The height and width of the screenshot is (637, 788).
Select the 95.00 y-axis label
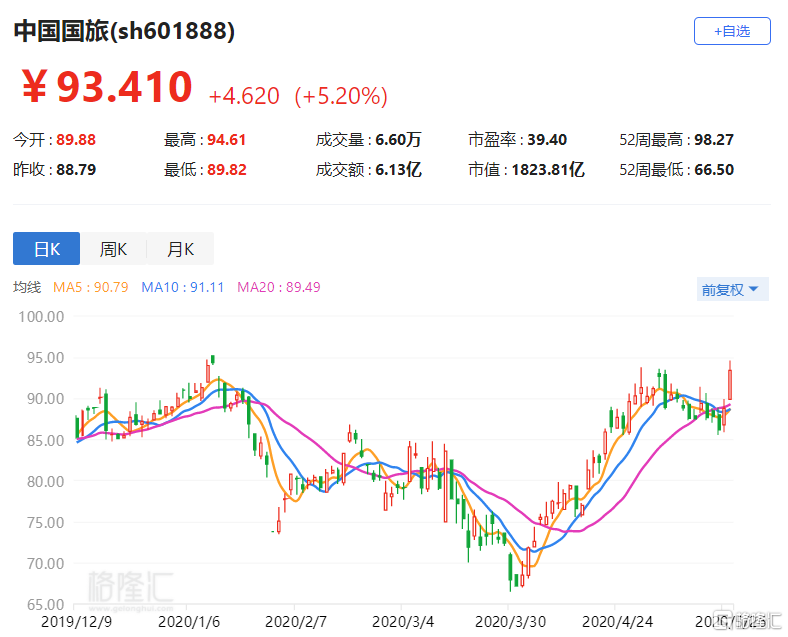coord(45,358)
